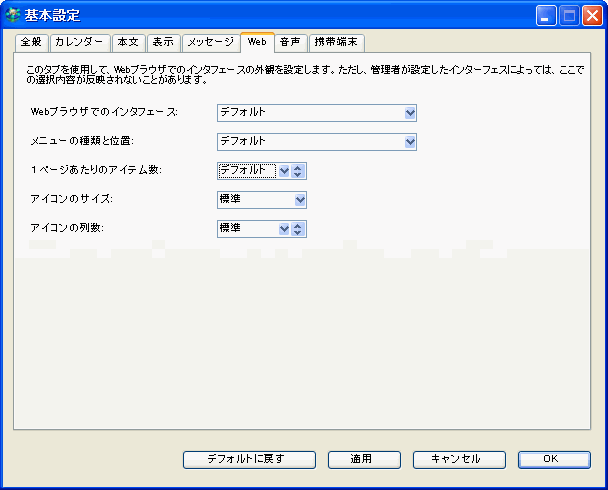Click the app icon in the title bar

coord(13,15)
